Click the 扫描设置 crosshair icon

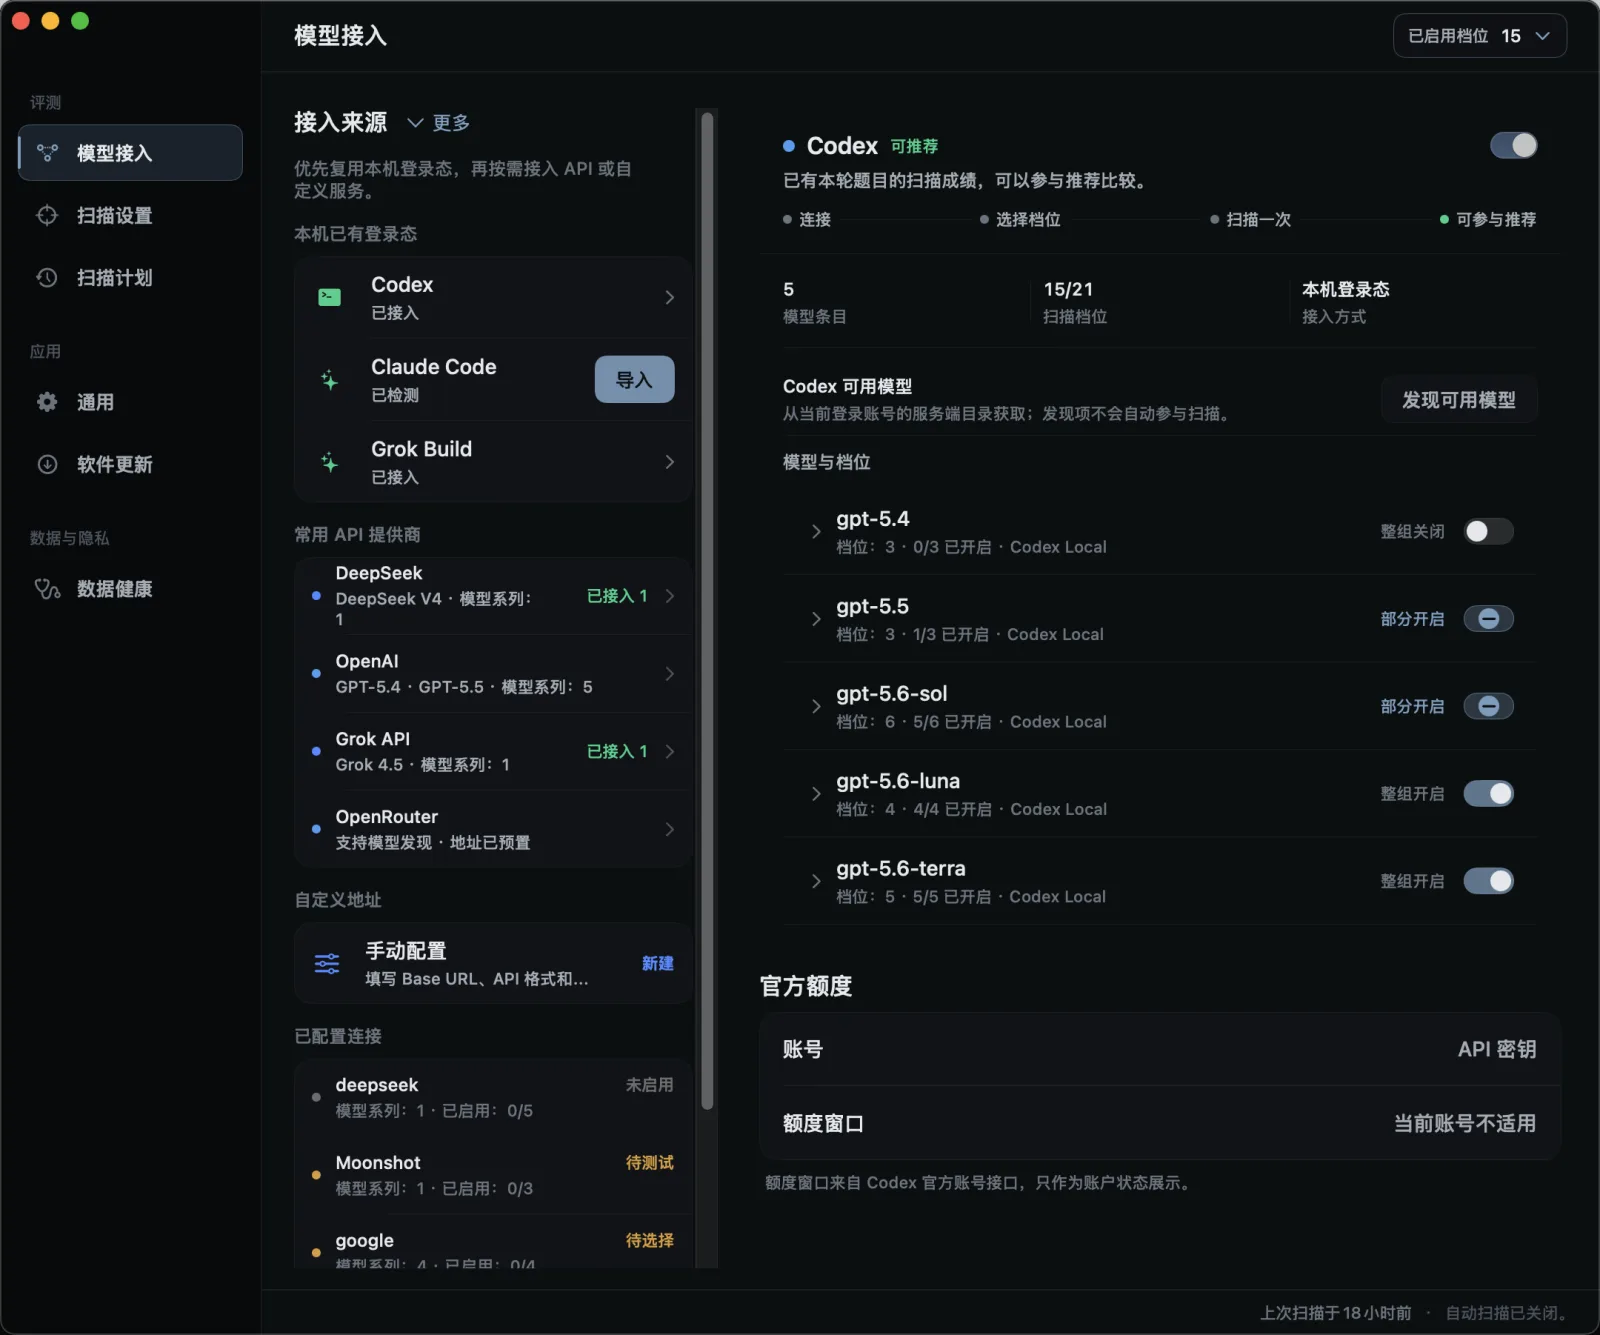click(x=47, y=215)
